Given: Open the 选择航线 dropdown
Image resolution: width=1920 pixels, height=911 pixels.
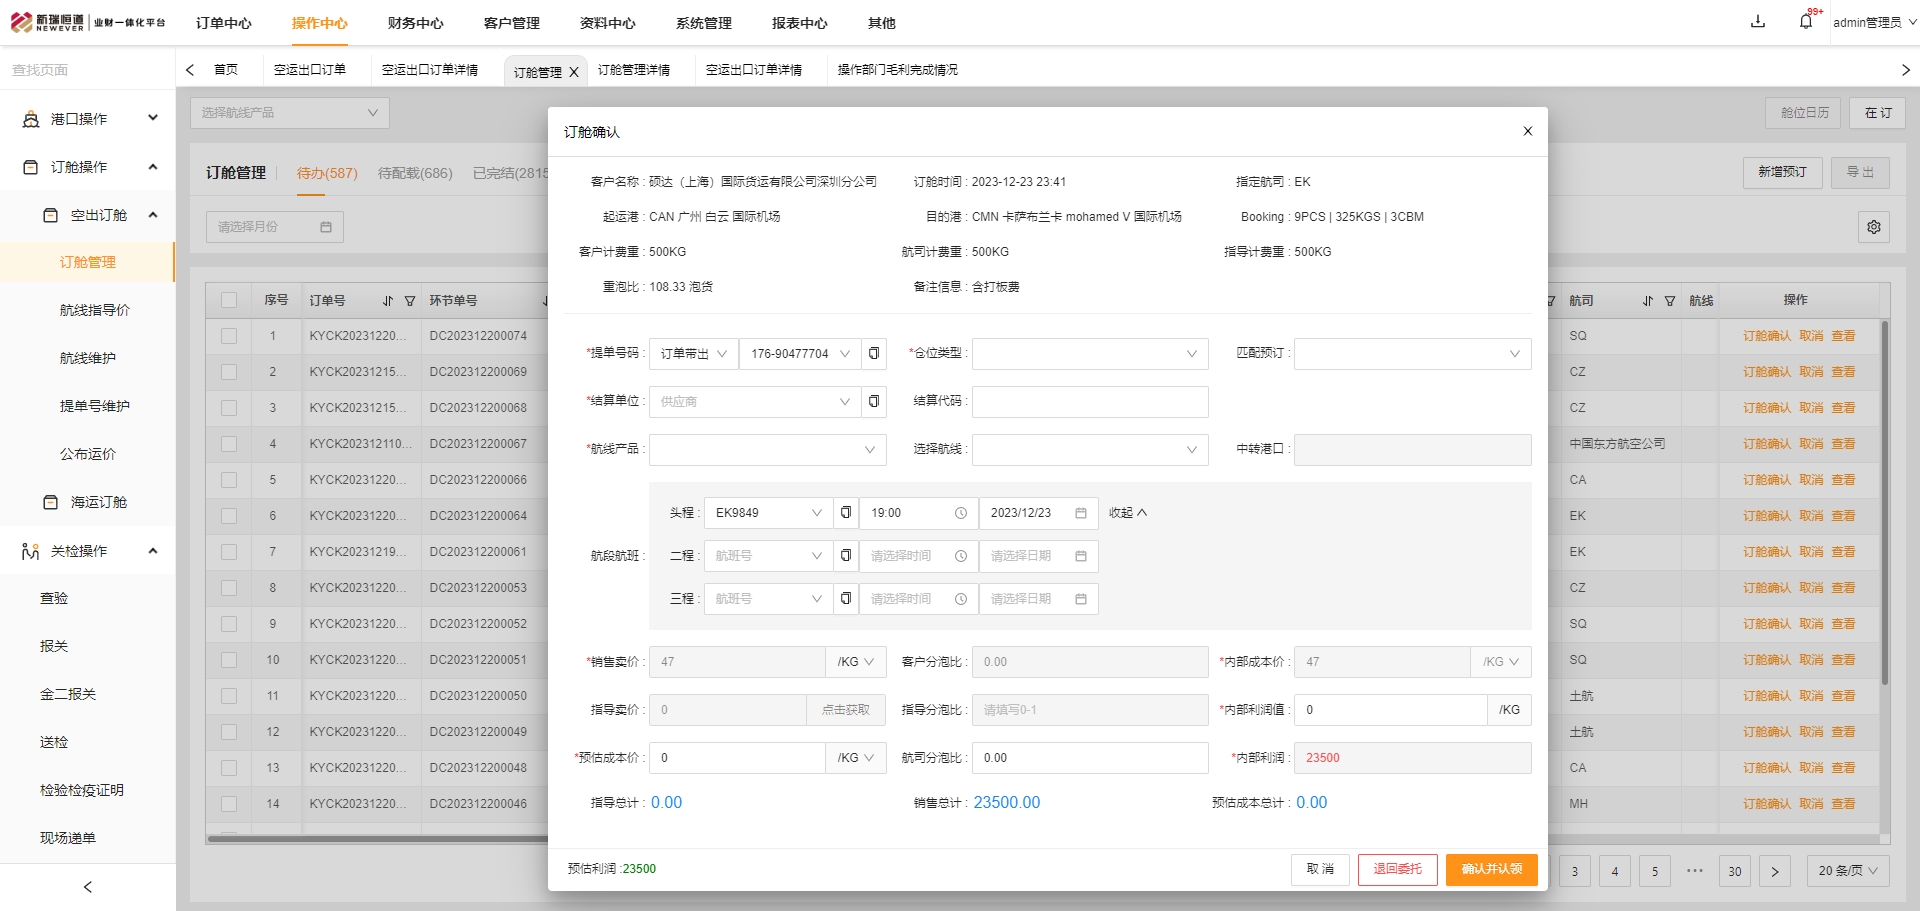Looking at the screenshot, I should click(1090, 449).
